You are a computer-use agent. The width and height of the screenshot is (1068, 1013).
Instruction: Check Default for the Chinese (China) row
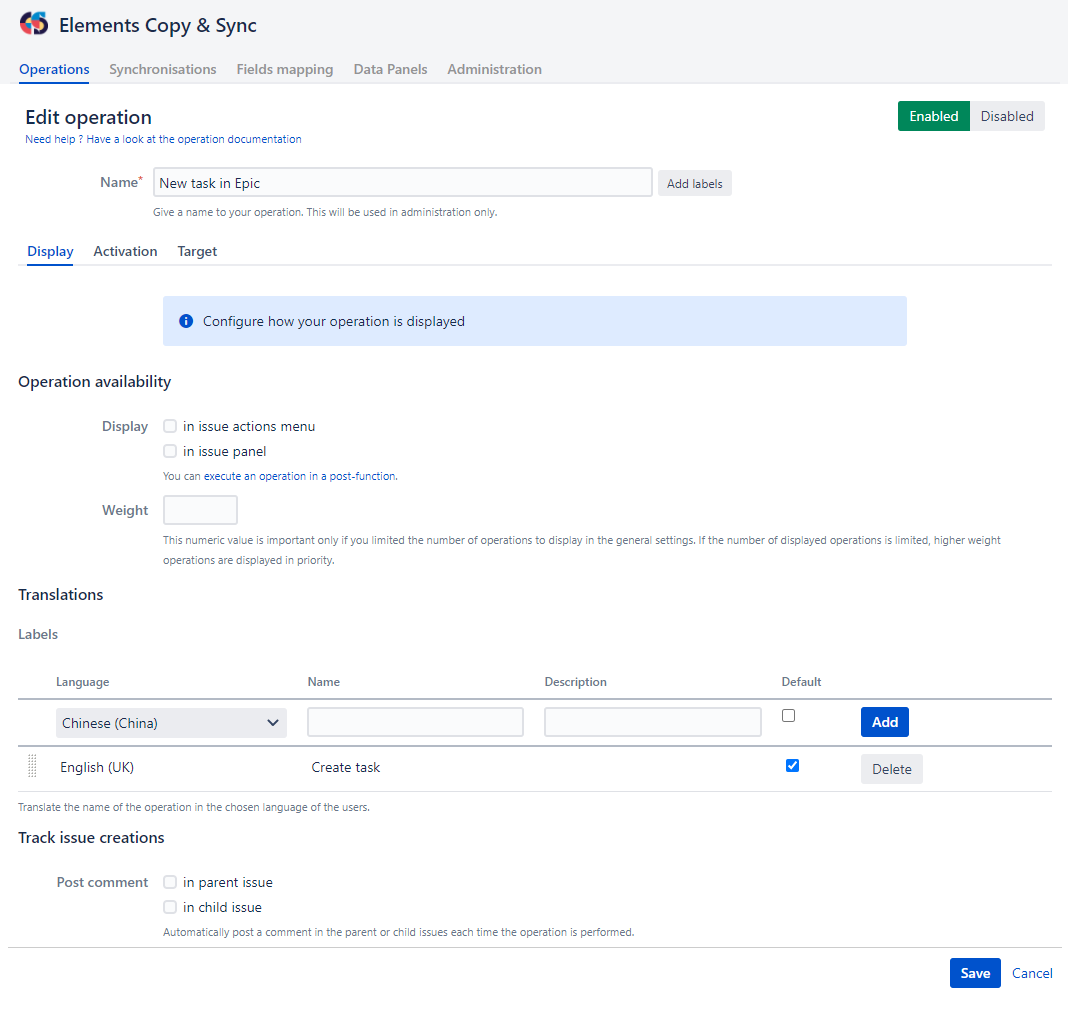787,715
